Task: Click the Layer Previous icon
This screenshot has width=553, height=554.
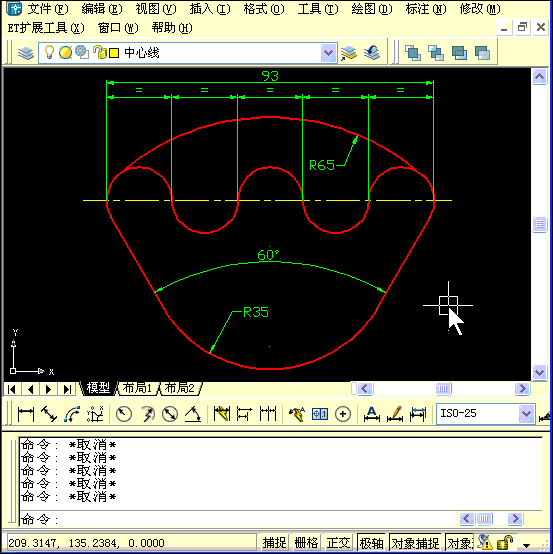Action: pos(372,53)
